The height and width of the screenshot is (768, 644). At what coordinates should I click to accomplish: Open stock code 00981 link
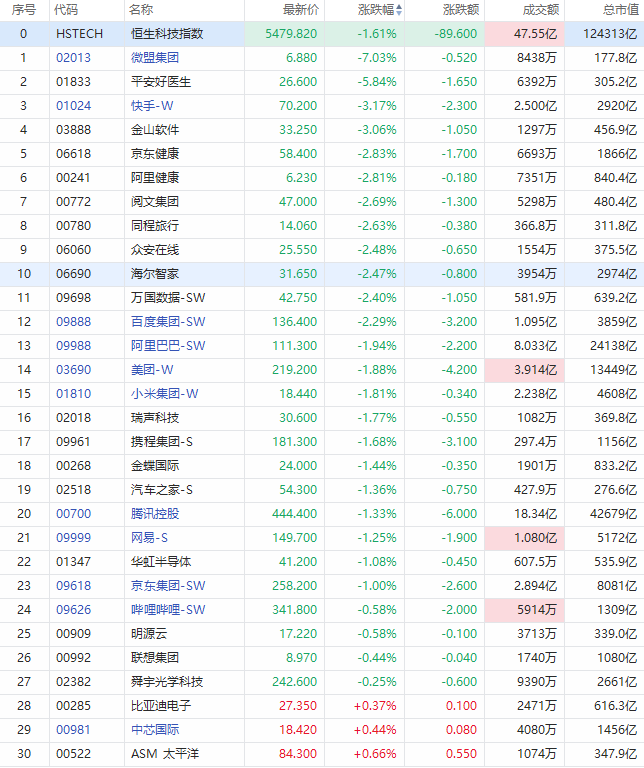point(73,730)
